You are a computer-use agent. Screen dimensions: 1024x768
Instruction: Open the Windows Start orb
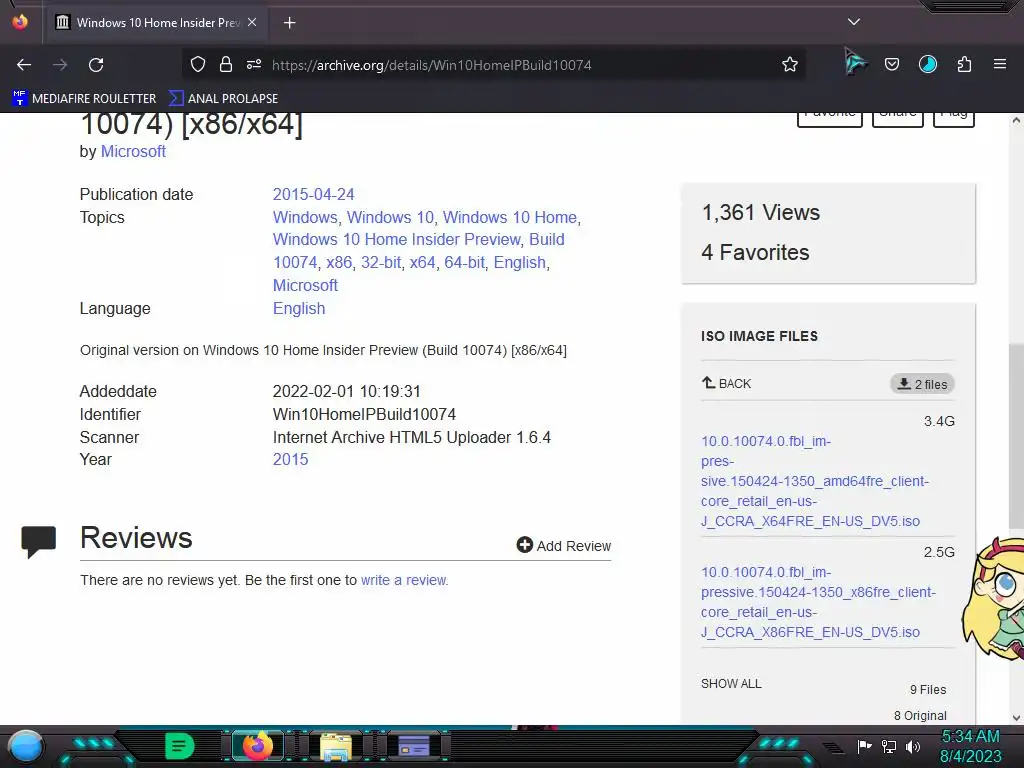click(x=26, y=747)
